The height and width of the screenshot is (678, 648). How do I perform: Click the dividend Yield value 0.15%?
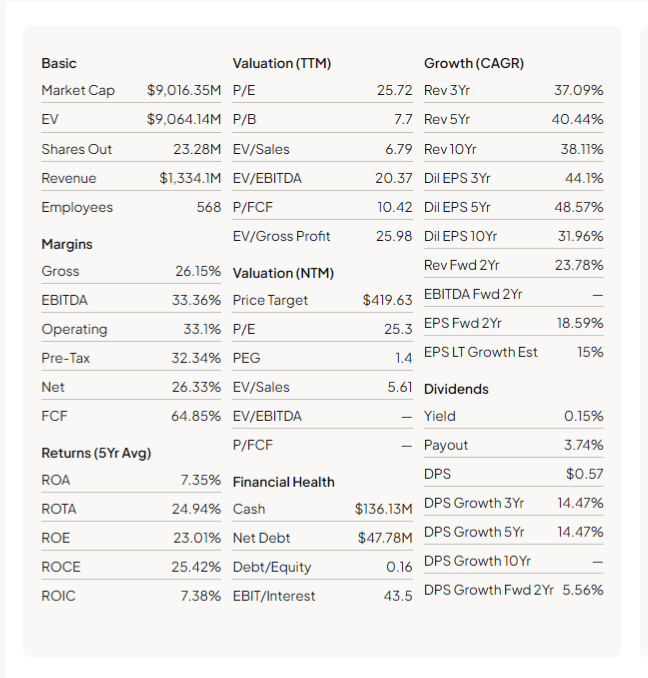click(584, 416)
